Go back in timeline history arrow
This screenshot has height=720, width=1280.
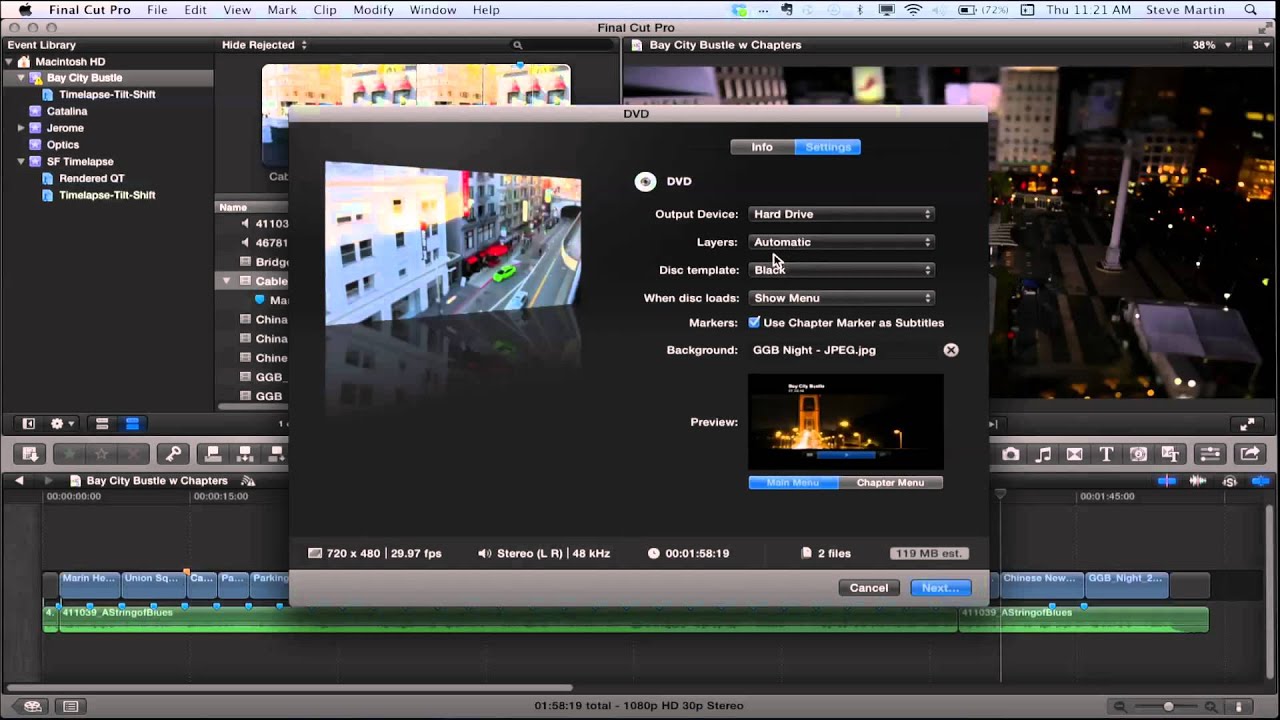tap(19, 481)
